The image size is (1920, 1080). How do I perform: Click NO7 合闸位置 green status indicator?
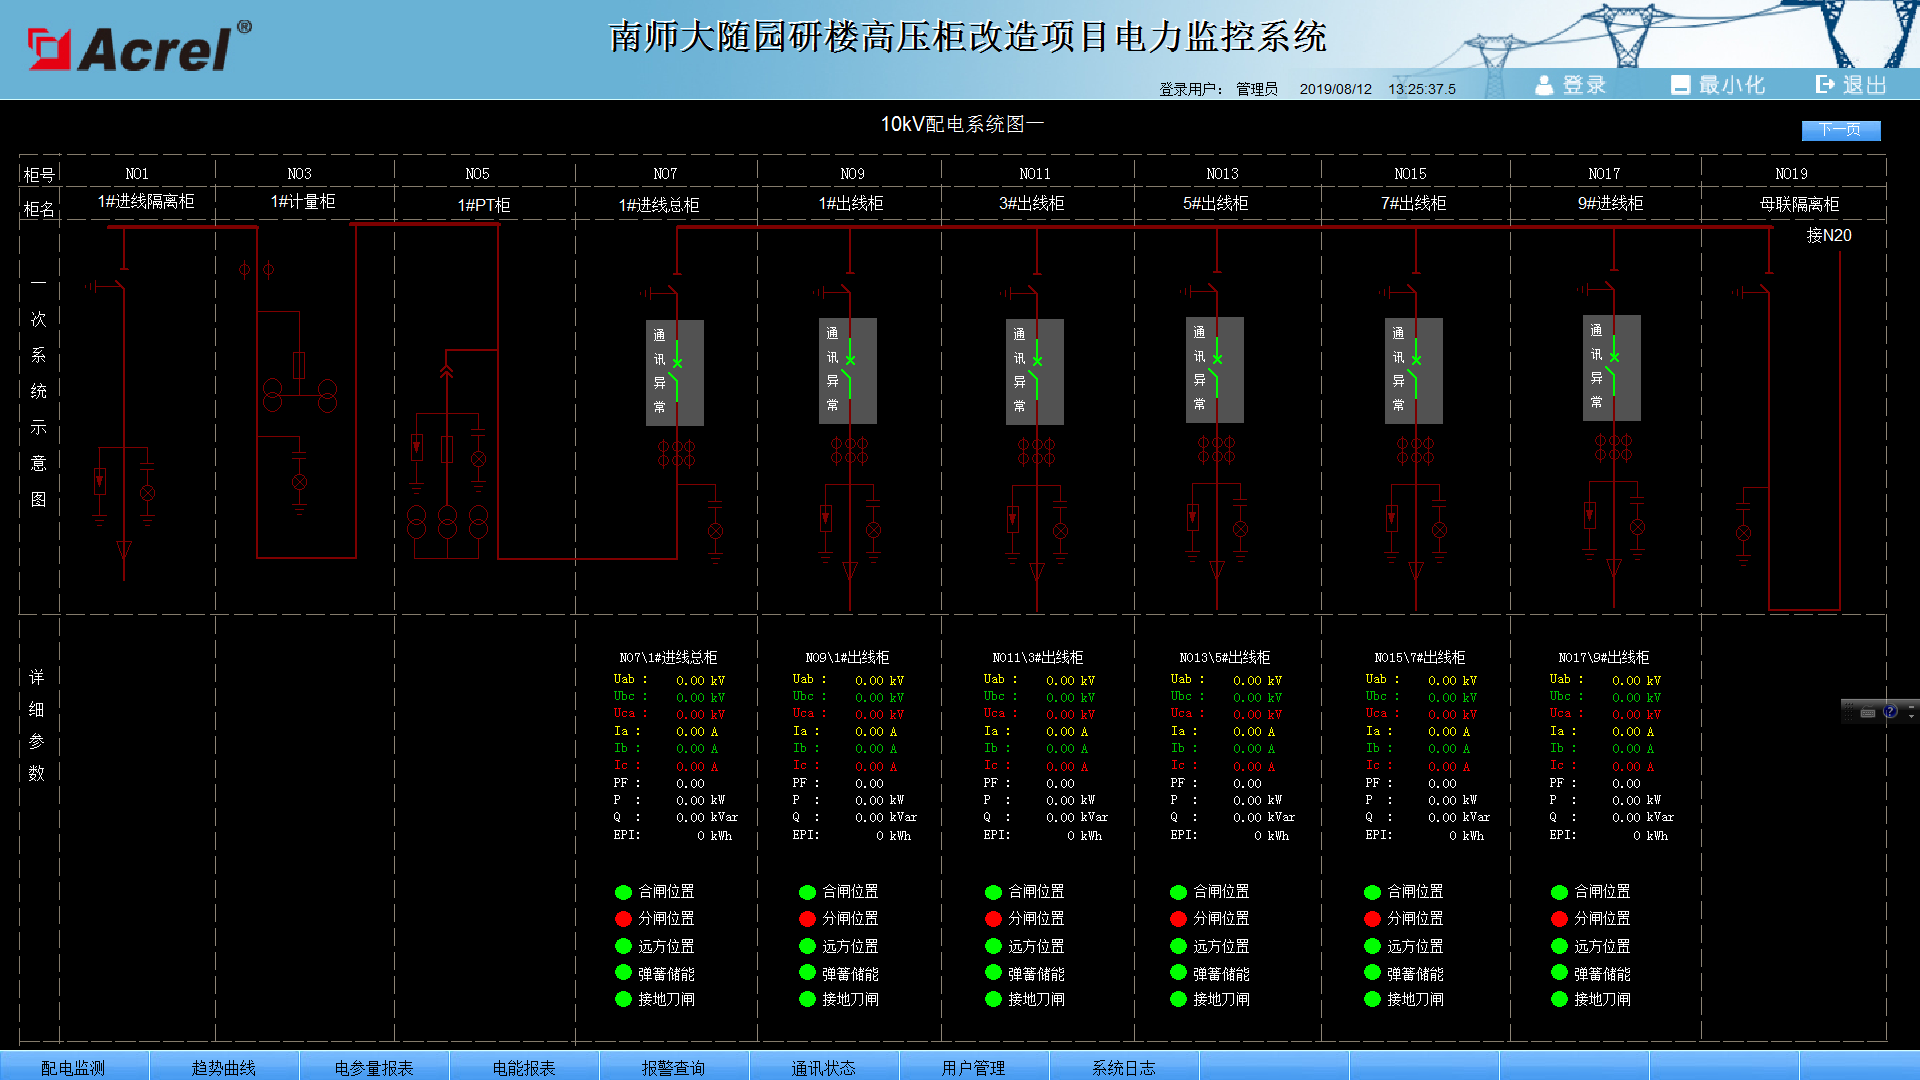623,892
